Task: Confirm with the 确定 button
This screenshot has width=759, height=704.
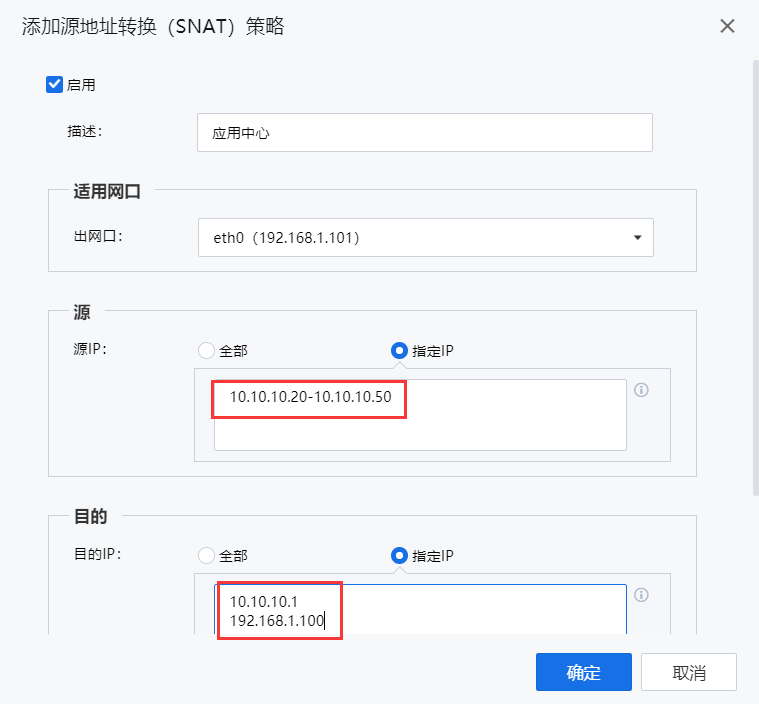Action: tap(583, 672)
